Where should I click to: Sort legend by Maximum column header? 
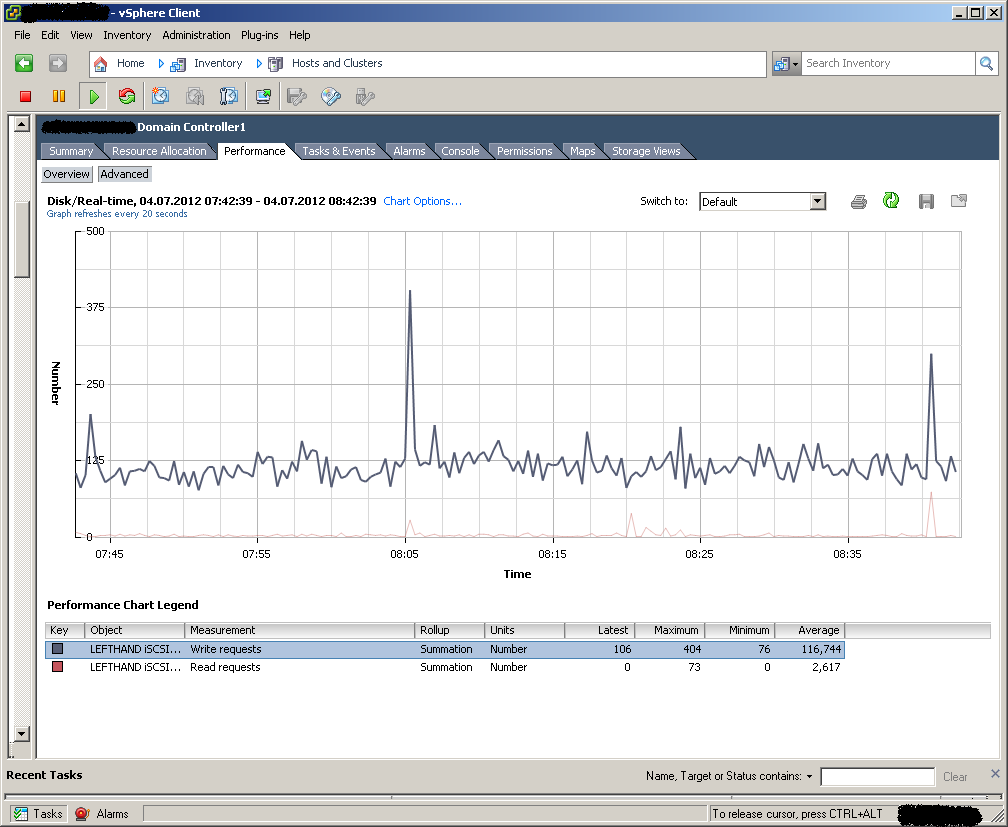(x=670, y=630)
